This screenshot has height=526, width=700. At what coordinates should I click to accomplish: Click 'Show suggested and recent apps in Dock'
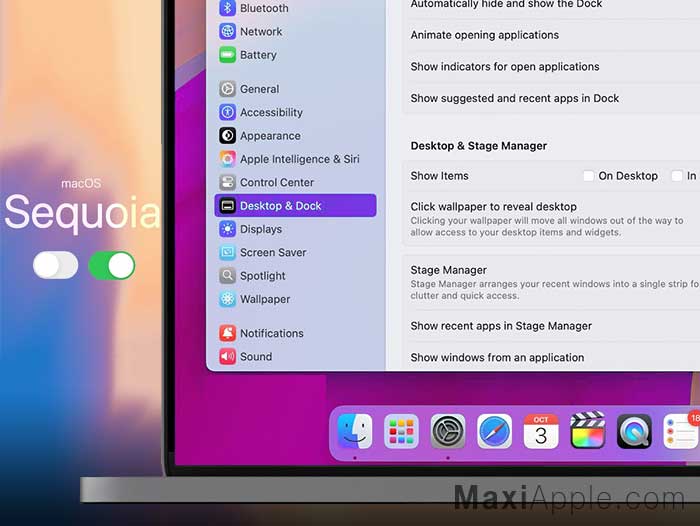515,98
